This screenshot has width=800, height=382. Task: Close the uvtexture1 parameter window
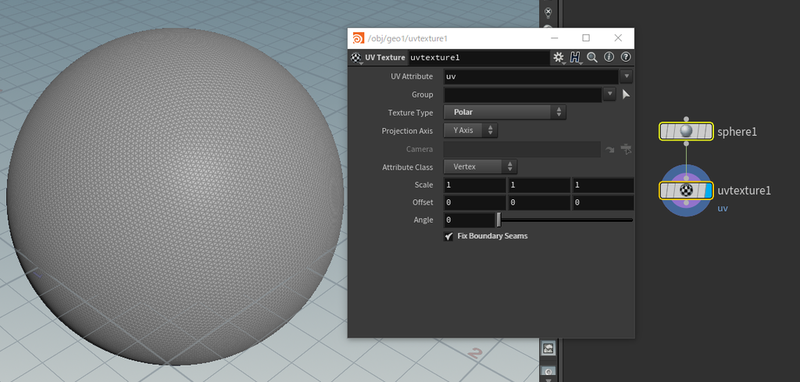[x=618, y=38]
